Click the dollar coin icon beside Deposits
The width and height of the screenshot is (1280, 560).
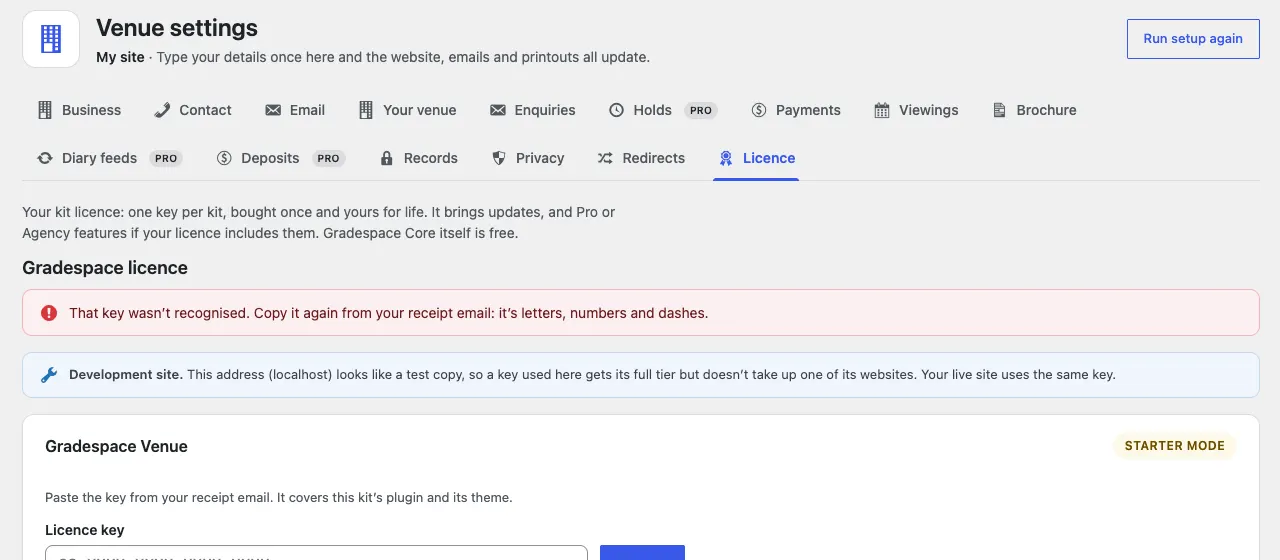[224, 158]
